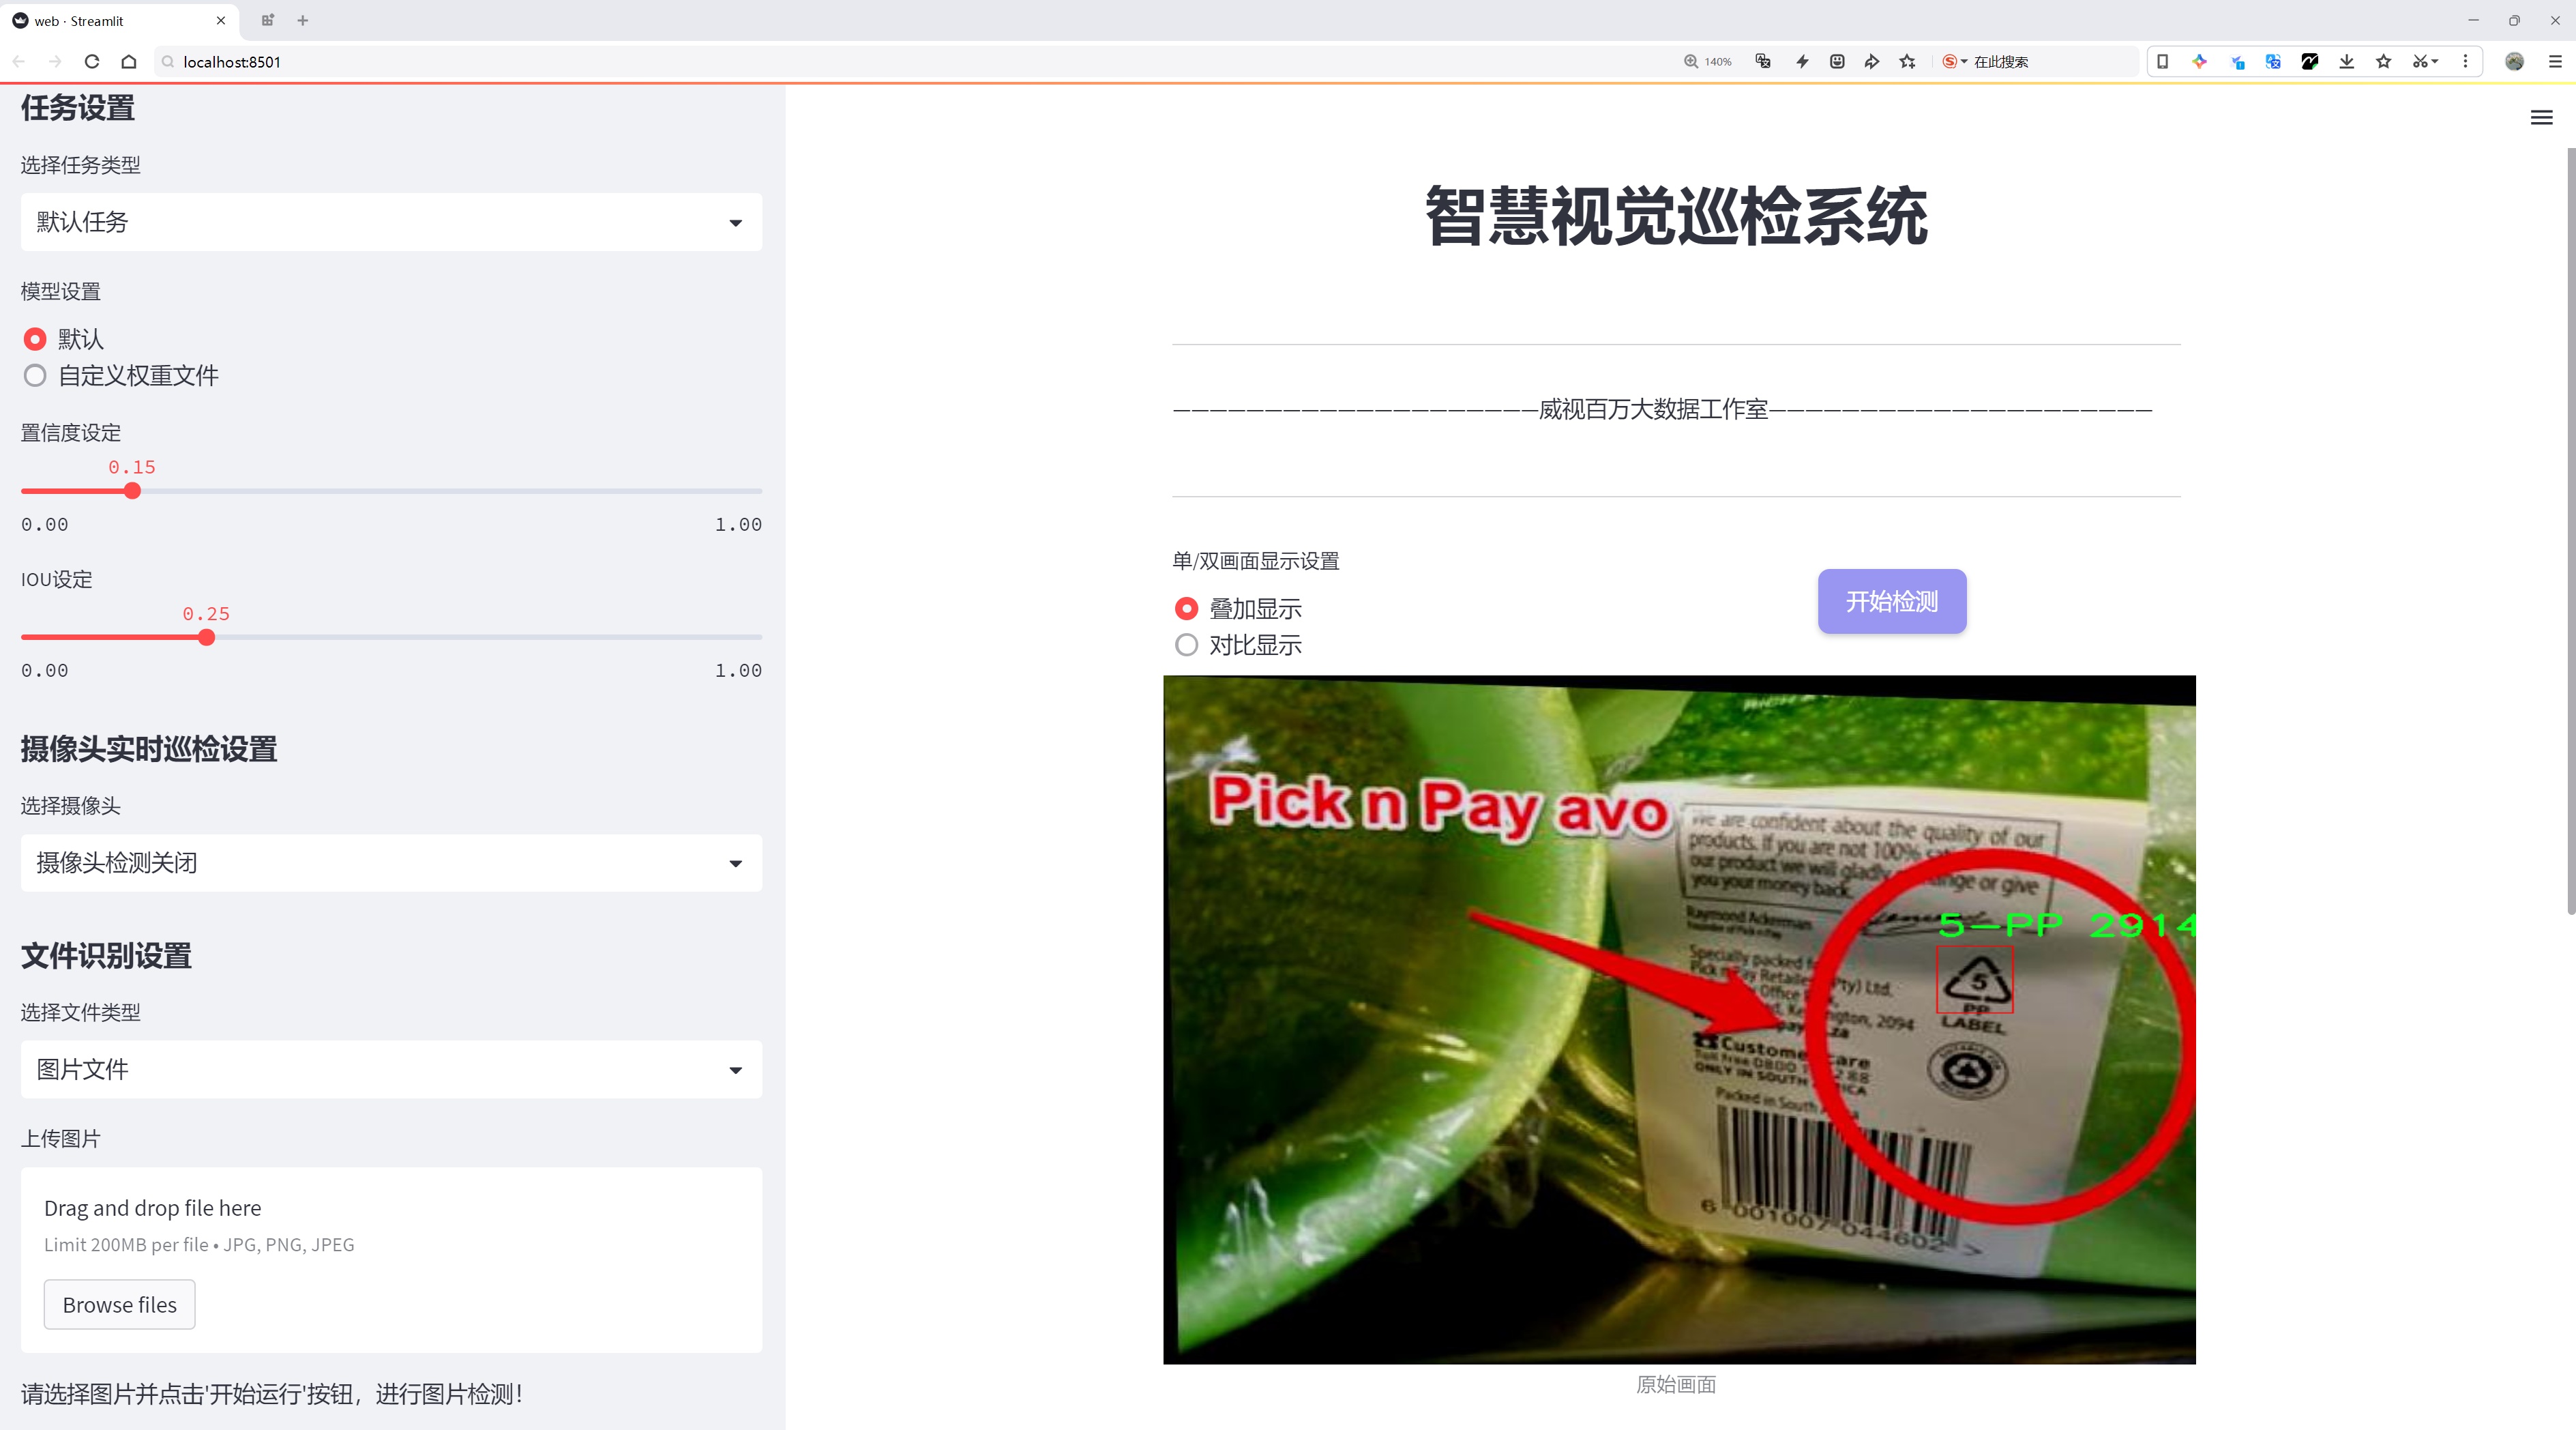Open the scissors screenshot tool dropdown
The width and height of the screenshot is (2576, 1430).
pos(2425,61)
